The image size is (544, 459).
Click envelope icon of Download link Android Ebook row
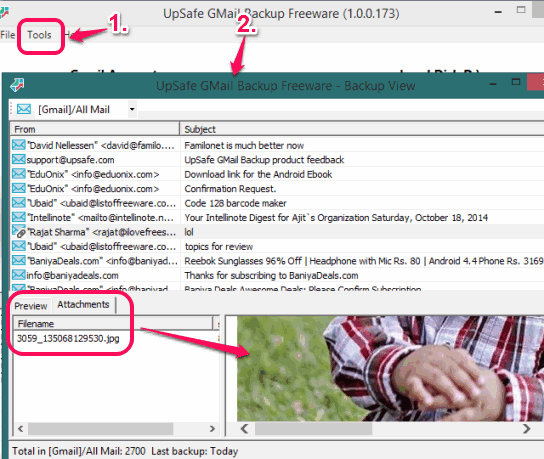click(19, 174)
